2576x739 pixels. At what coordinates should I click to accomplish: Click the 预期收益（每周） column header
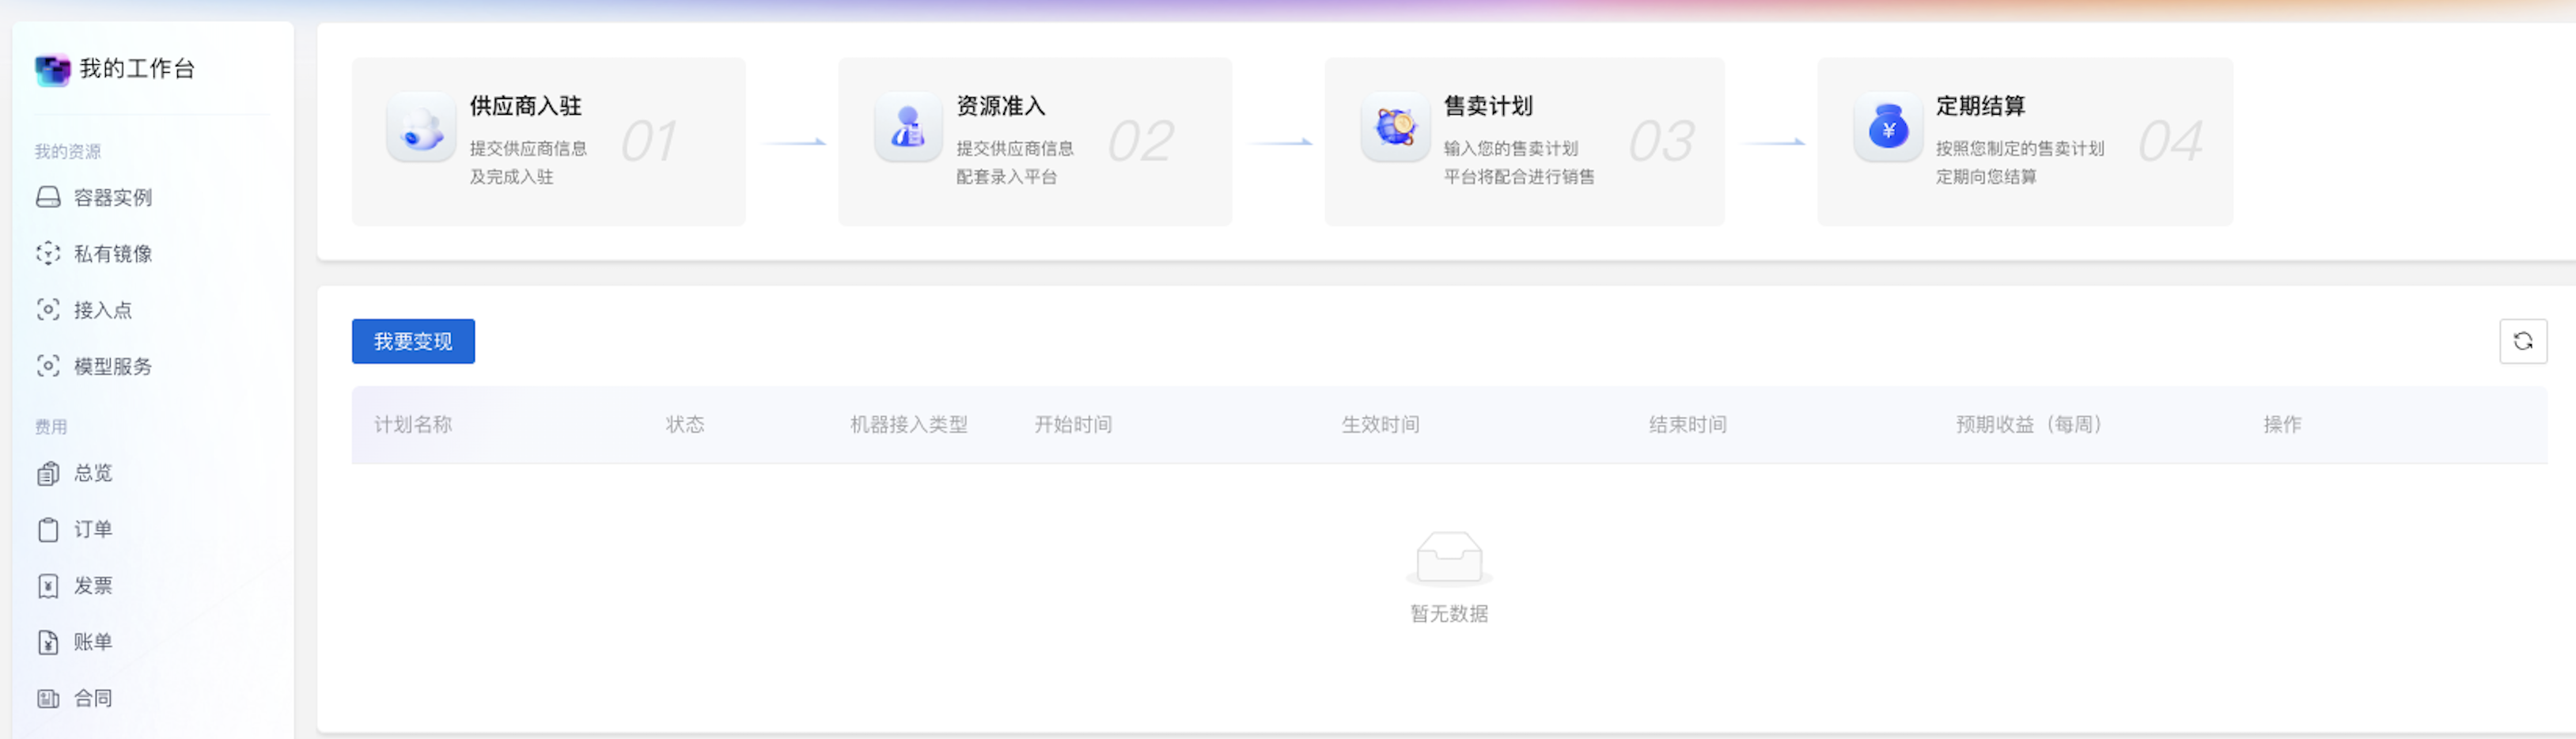click(x=2031, y=425)
